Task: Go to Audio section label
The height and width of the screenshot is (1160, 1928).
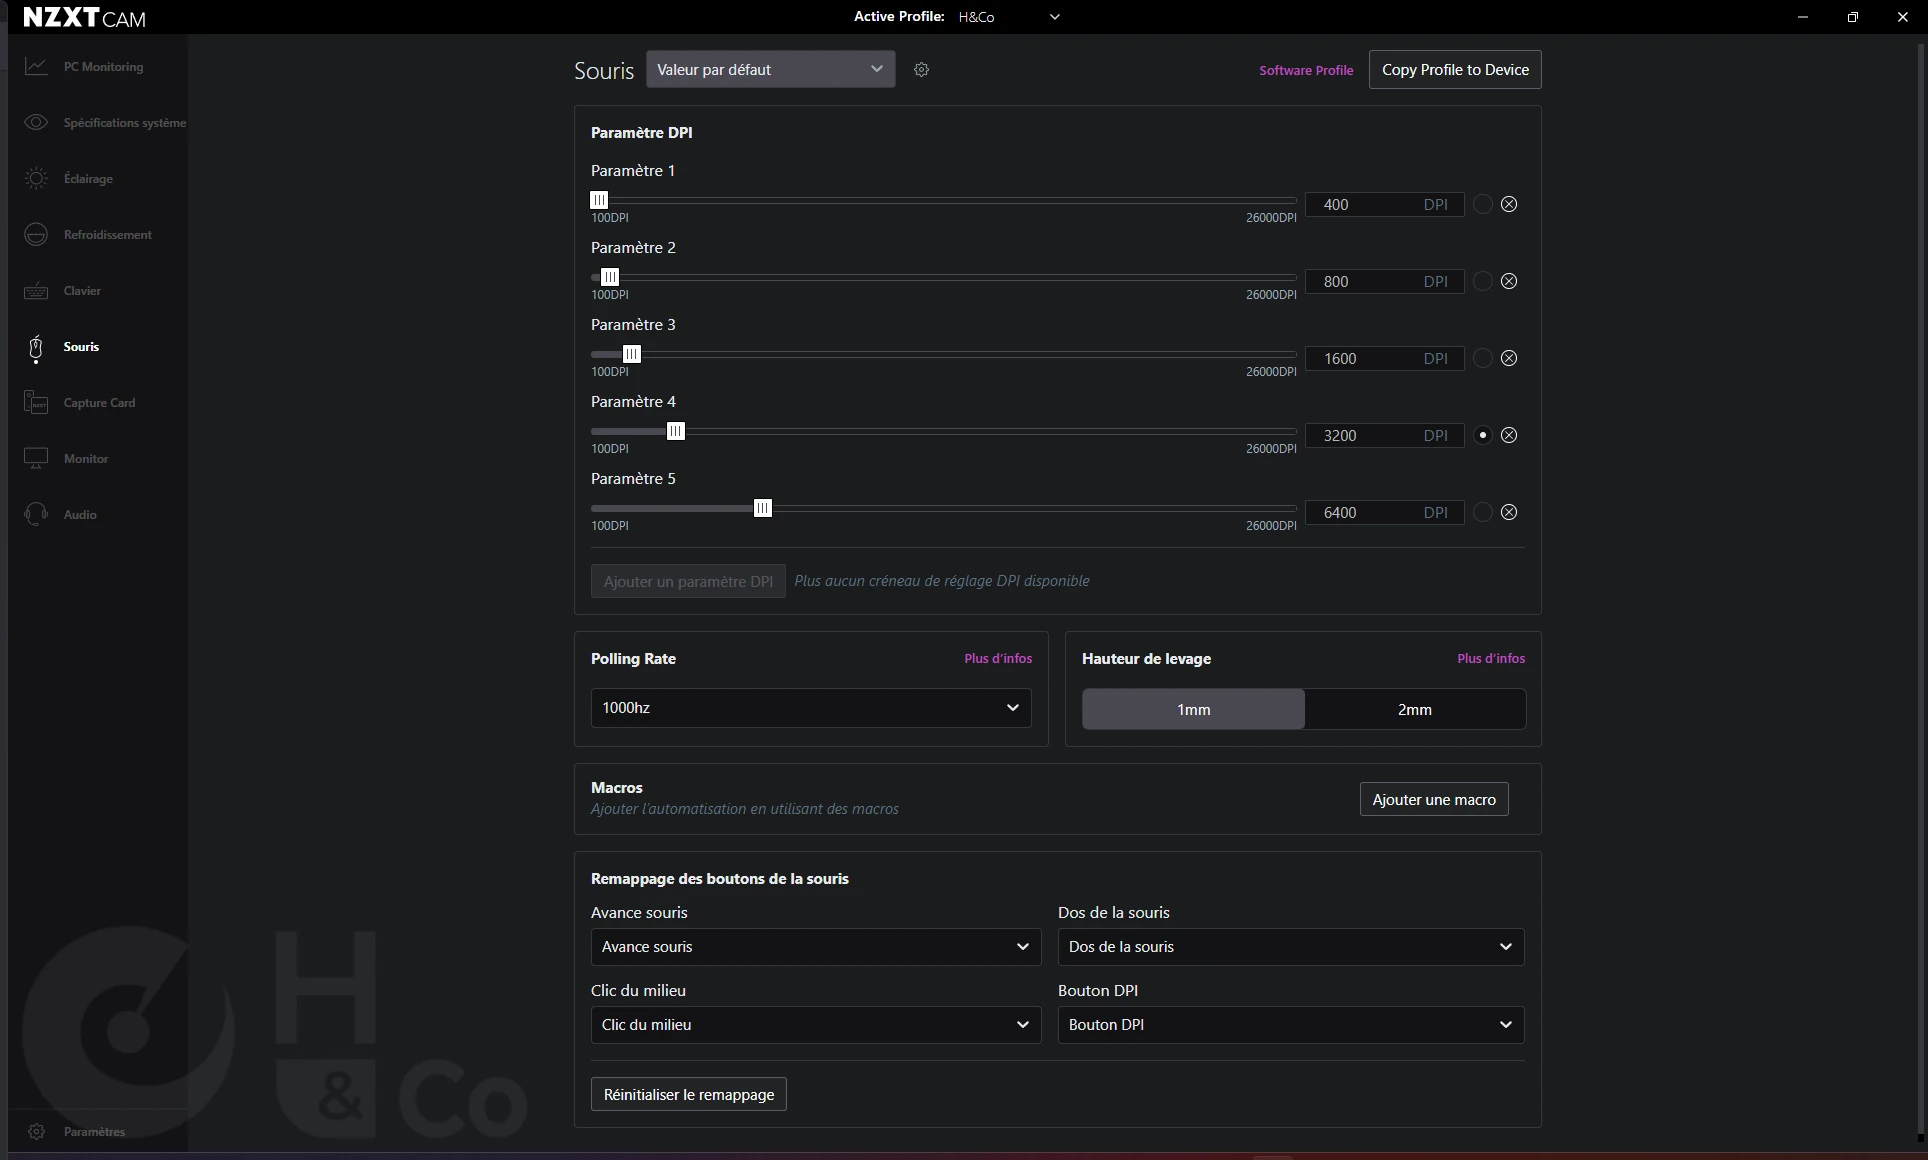Action: click(80, 514)
